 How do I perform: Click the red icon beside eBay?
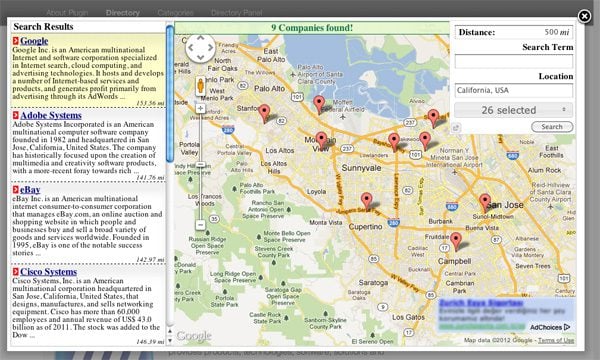click(15, 189)
